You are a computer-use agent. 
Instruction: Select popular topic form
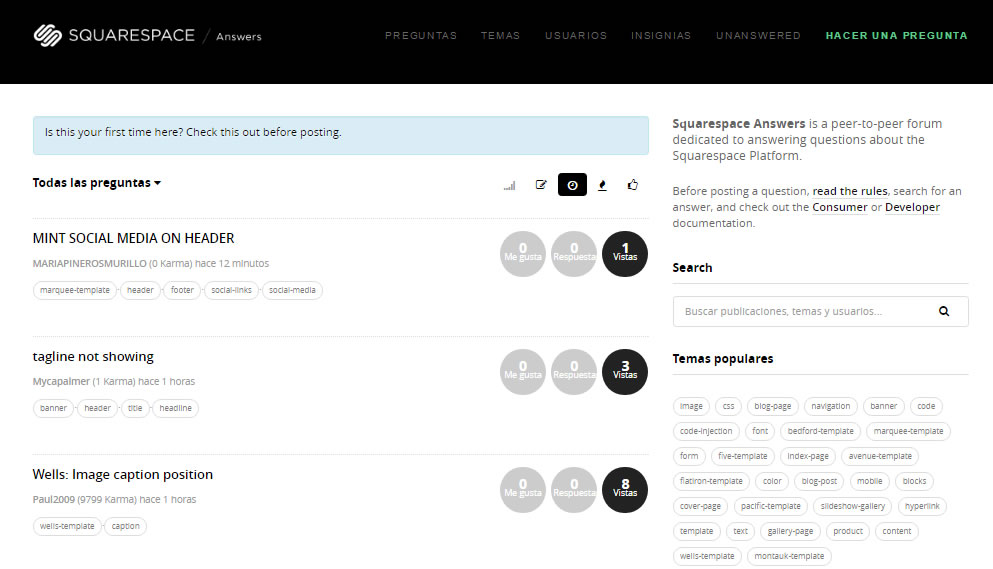[x=689, y=456]
